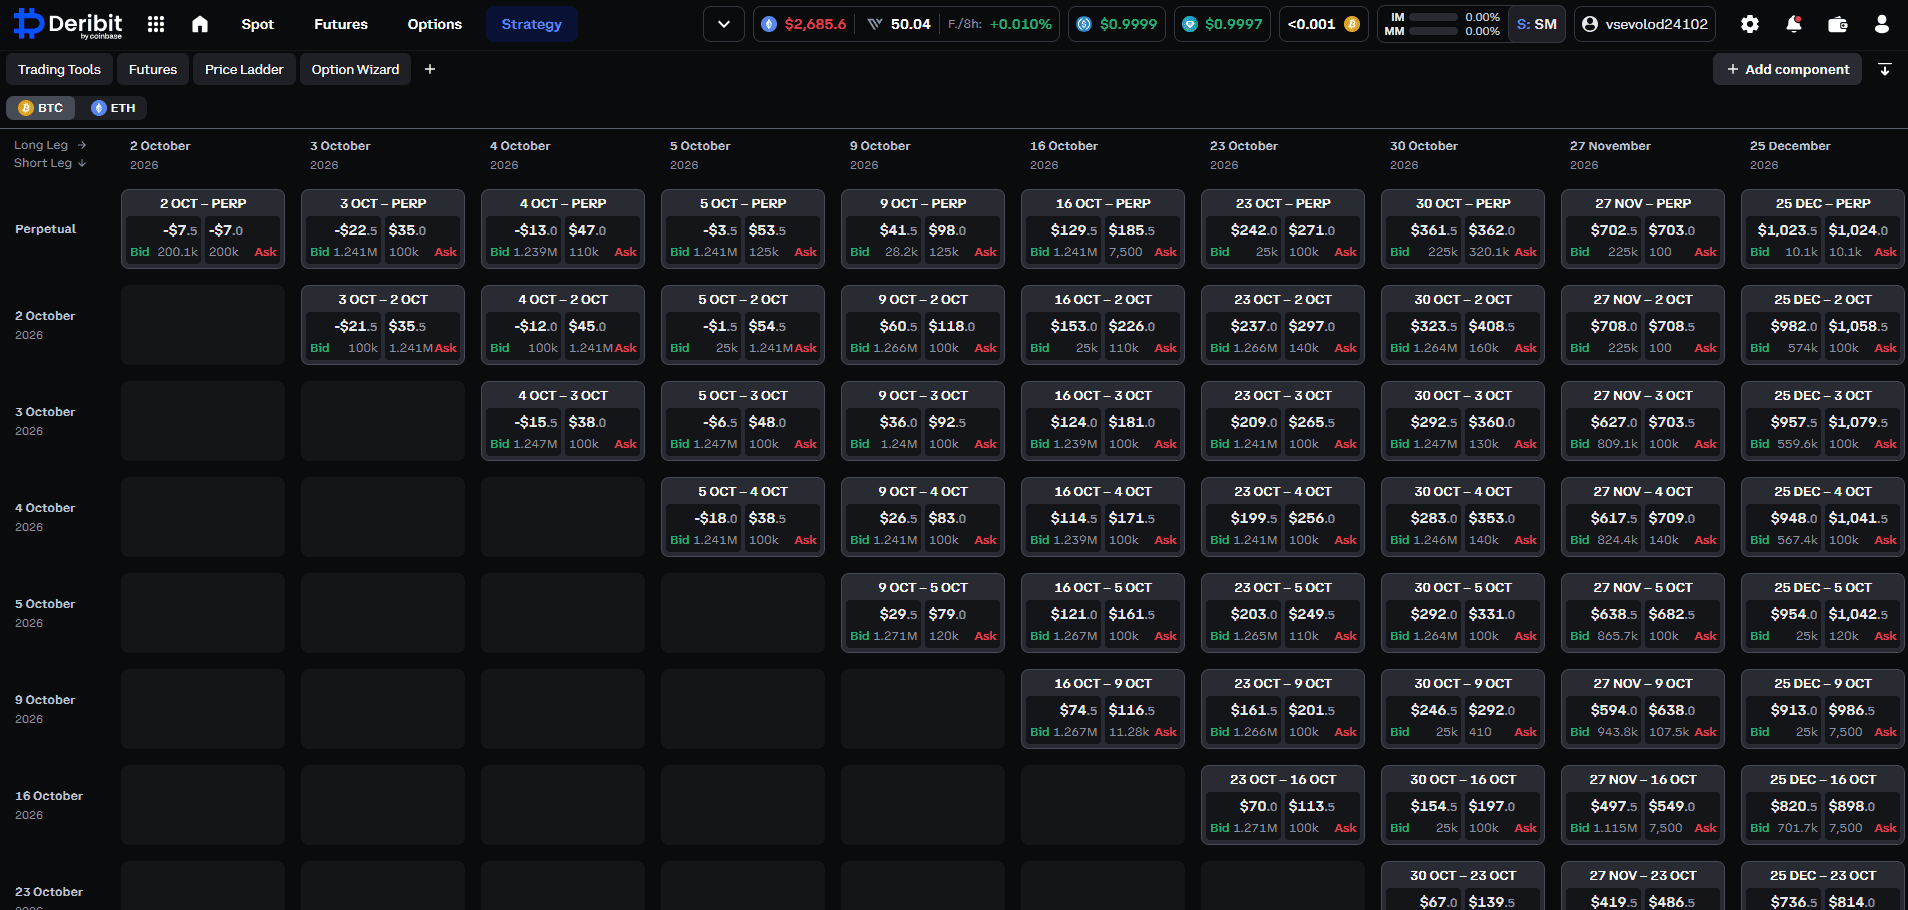
Task: Open the Futures top menu
Action: pyautogui.click(x=341, y=24)
